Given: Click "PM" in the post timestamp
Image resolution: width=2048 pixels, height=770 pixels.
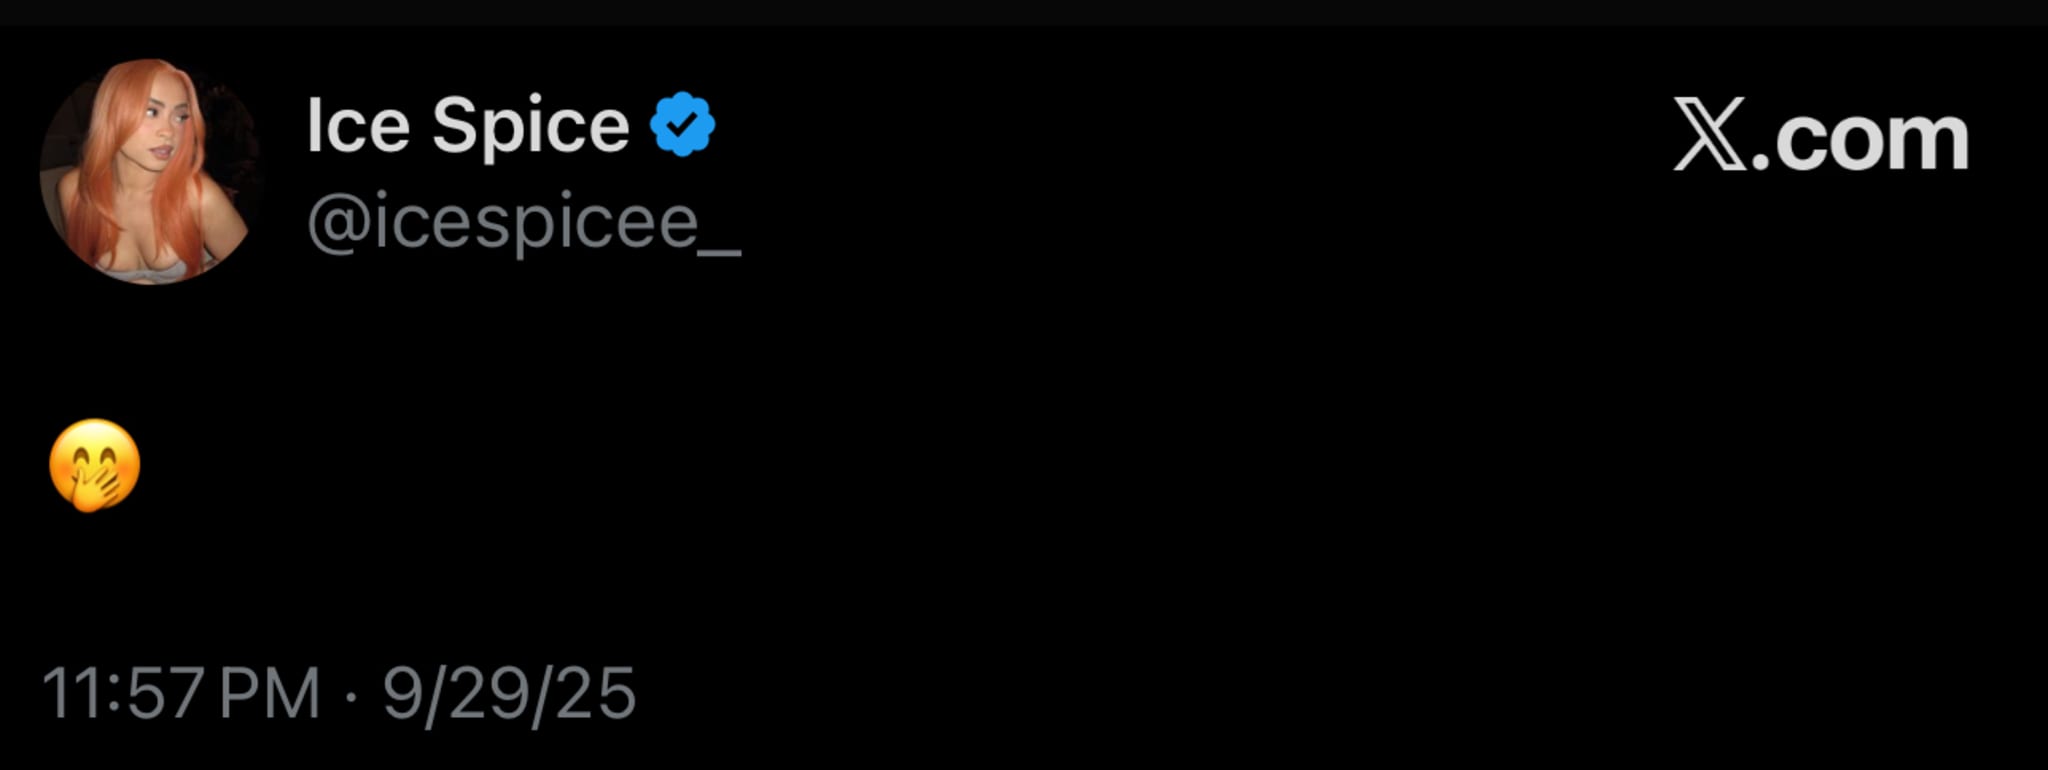Looking at the screenshot, I should [x=269, y=693].
